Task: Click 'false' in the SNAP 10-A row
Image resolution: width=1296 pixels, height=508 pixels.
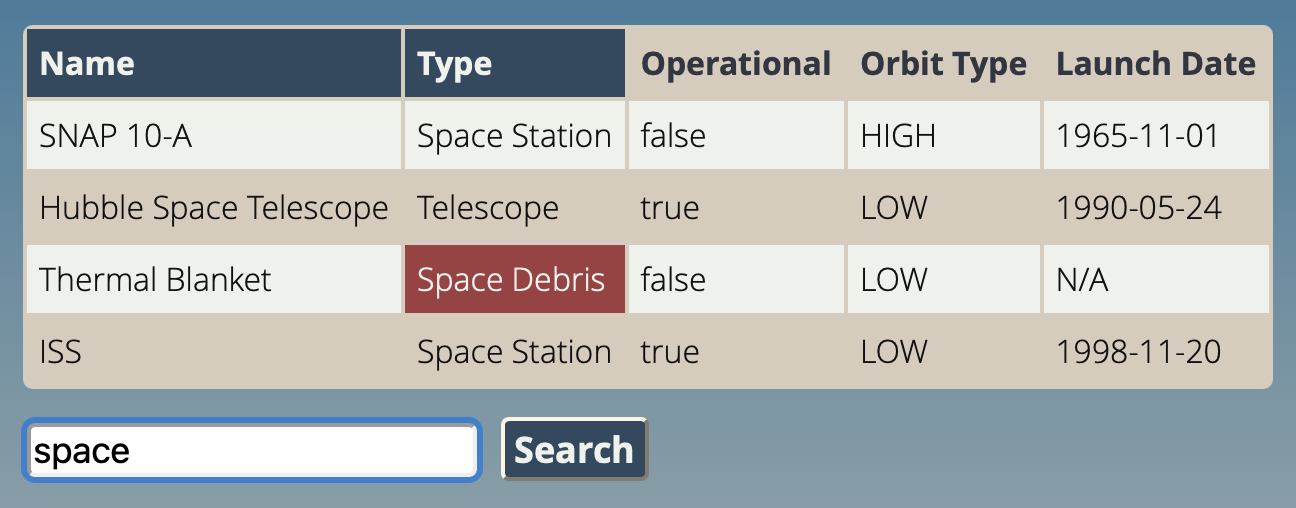Action: tap(736, 135)
